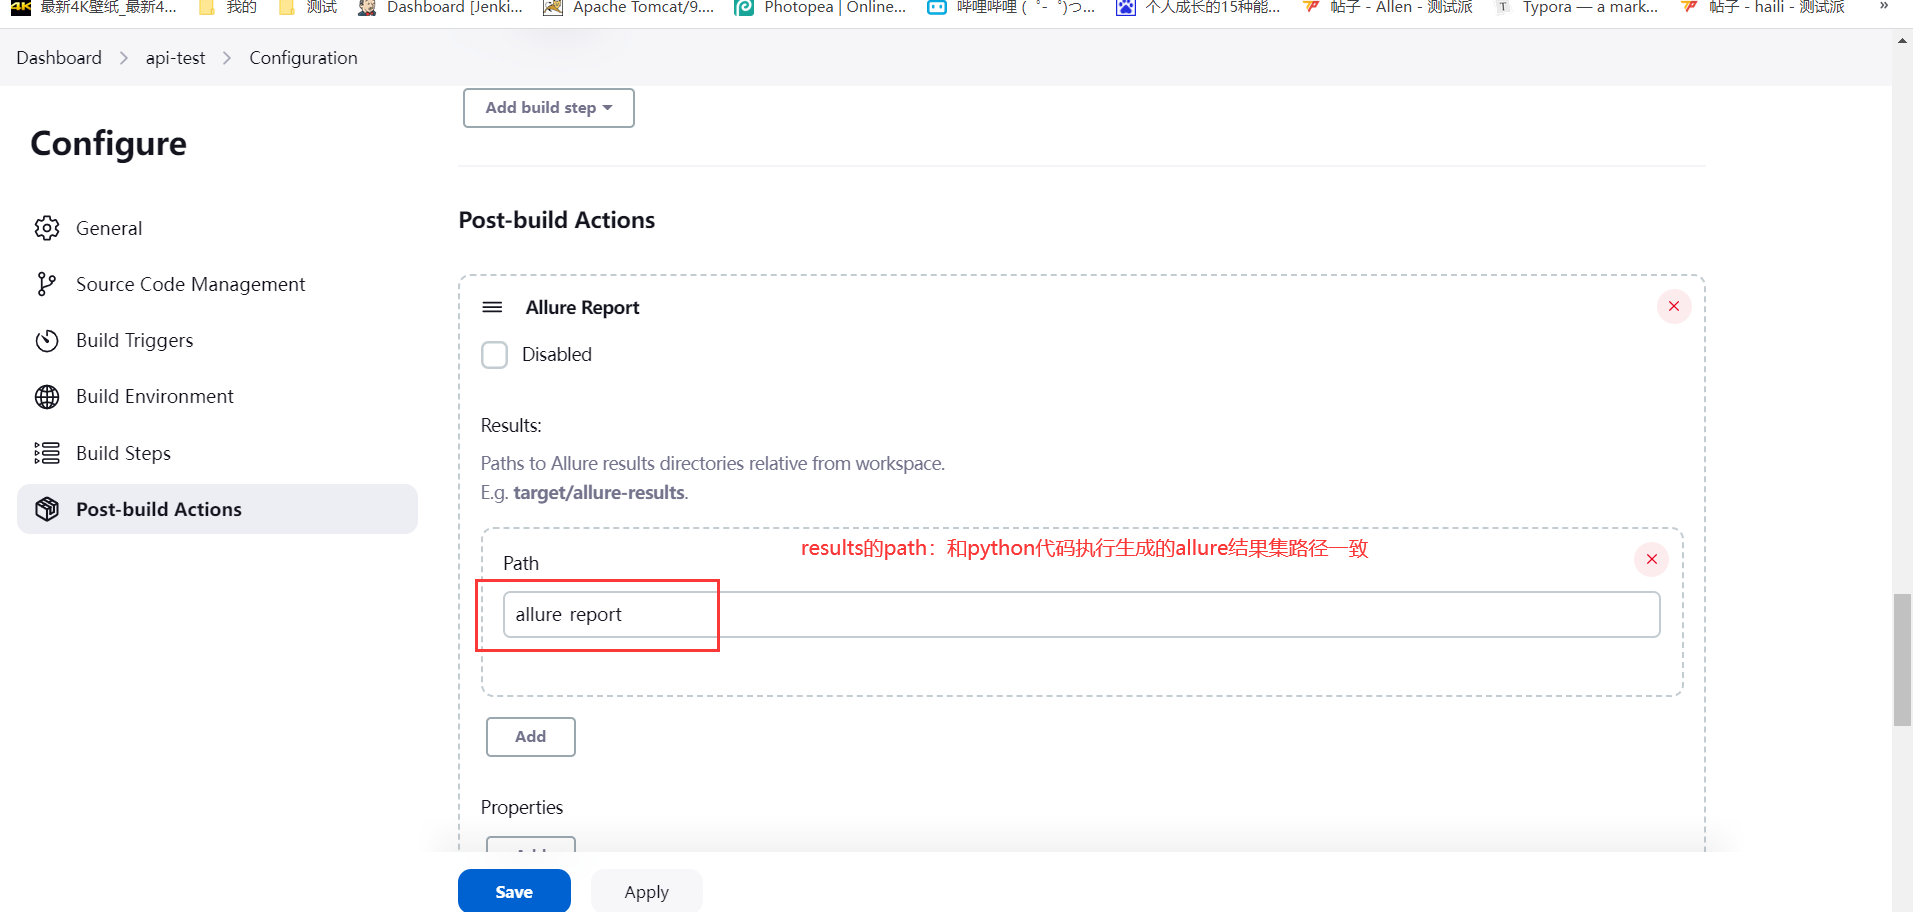
Task: Click the page vertical scrollbar thumb
Action: coord(1902,660)
